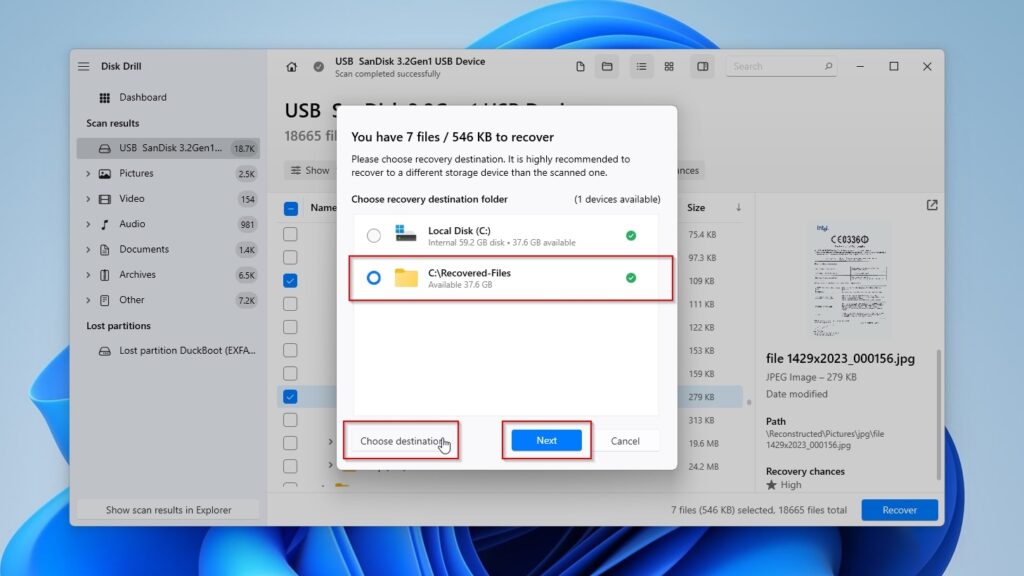Click the High recovery chances star icon
The height and width of the screenshot is (576, 1024).
771,485
